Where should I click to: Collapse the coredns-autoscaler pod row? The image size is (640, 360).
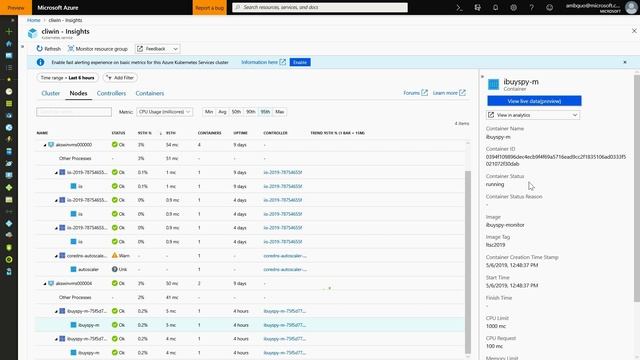pyautogui.click(x=56, y=256)
